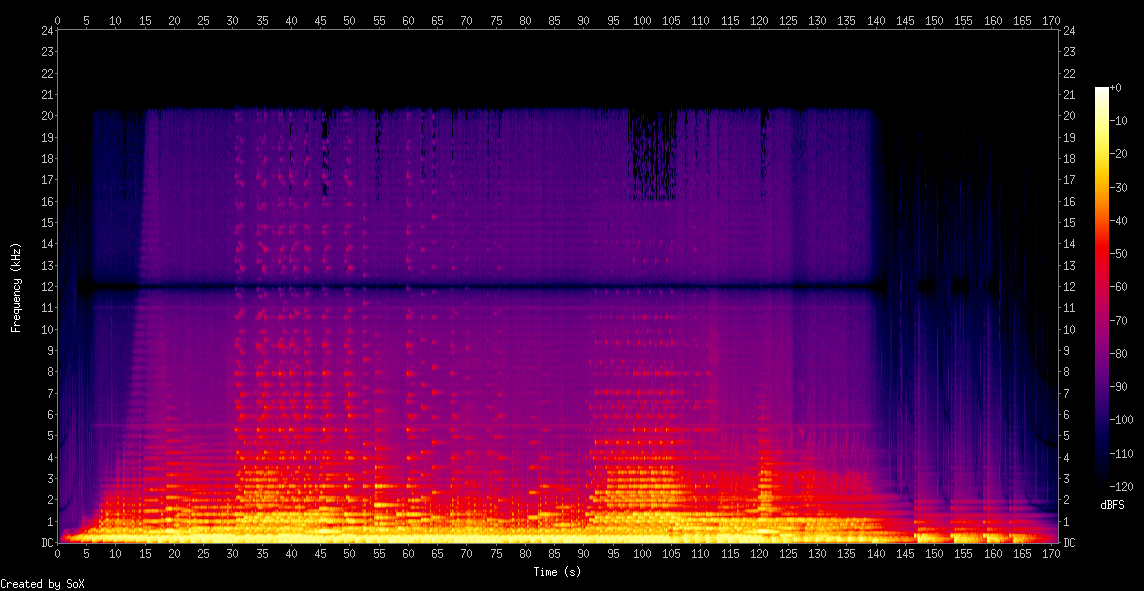
Task: Click '20' on the right frequency axis
Action: click(1069, 116)
